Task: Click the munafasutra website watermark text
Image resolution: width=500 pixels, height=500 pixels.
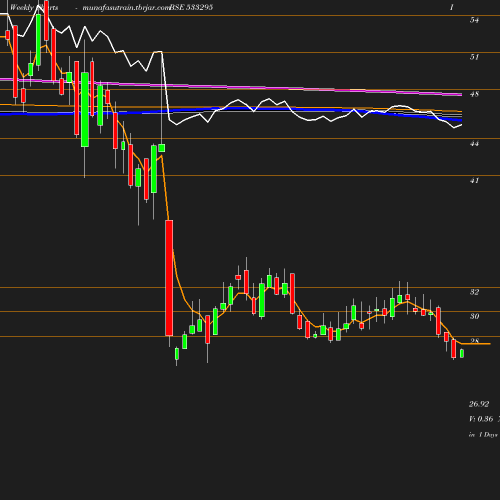Action: [126, 8]
